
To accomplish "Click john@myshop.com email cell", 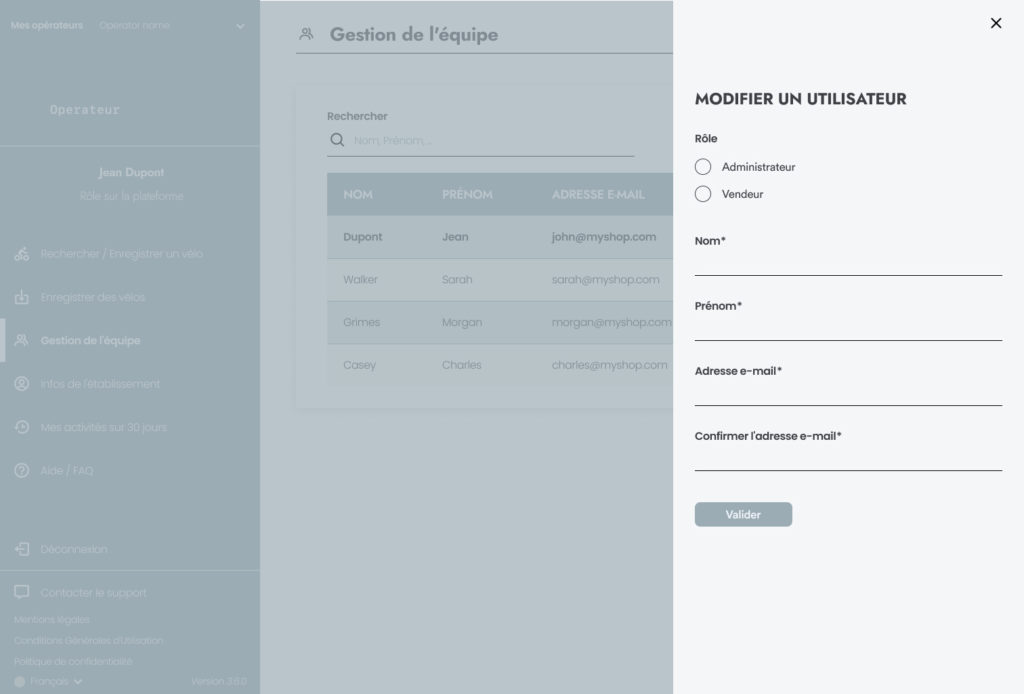I will [x=603, y=237].
